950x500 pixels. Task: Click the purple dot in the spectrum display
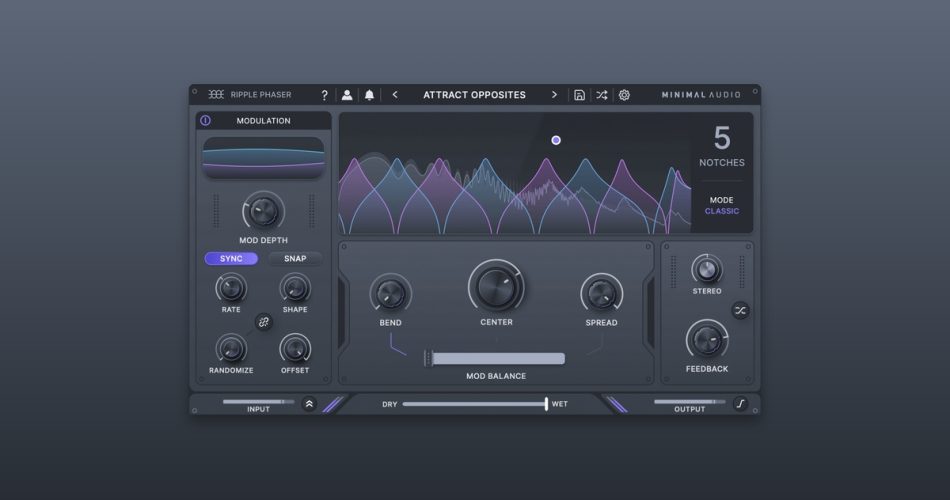point(556,141)
